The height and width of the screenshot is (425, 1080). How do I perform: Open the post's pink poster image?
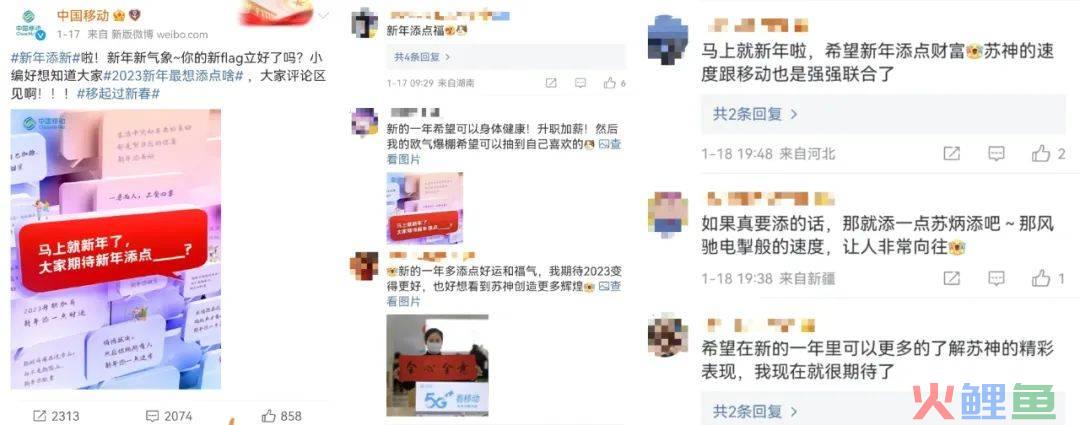116,249
